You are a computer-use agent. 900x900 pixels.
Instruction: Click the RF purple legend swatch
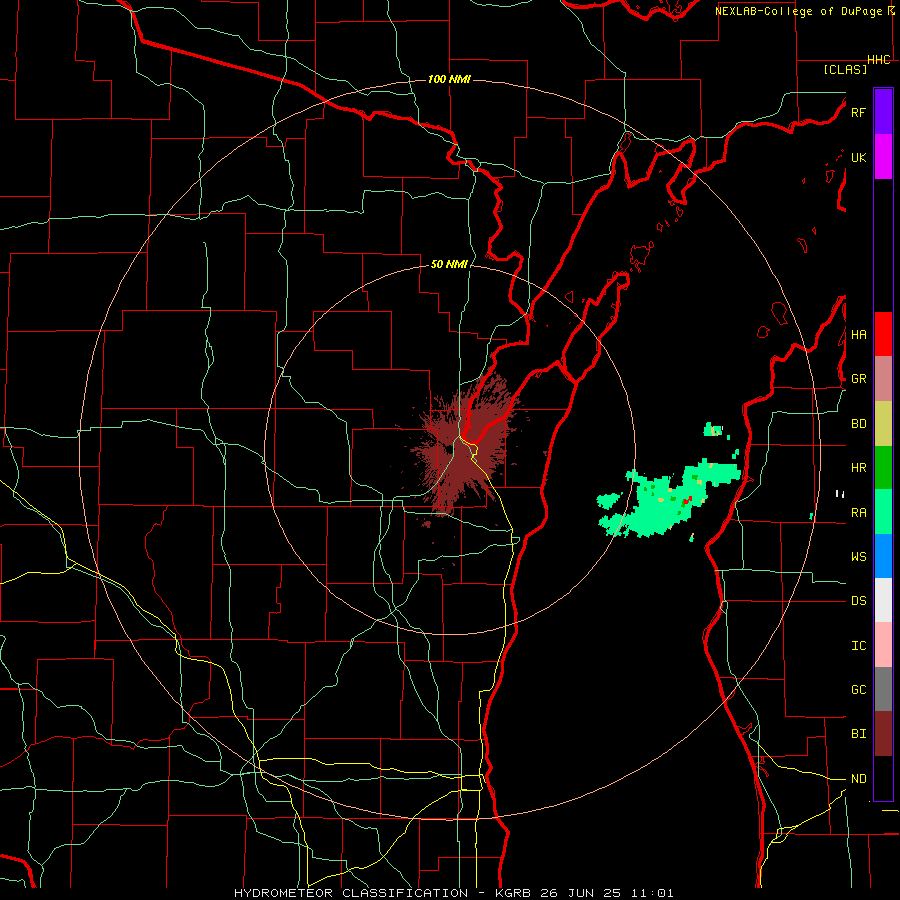pos(883,112)
